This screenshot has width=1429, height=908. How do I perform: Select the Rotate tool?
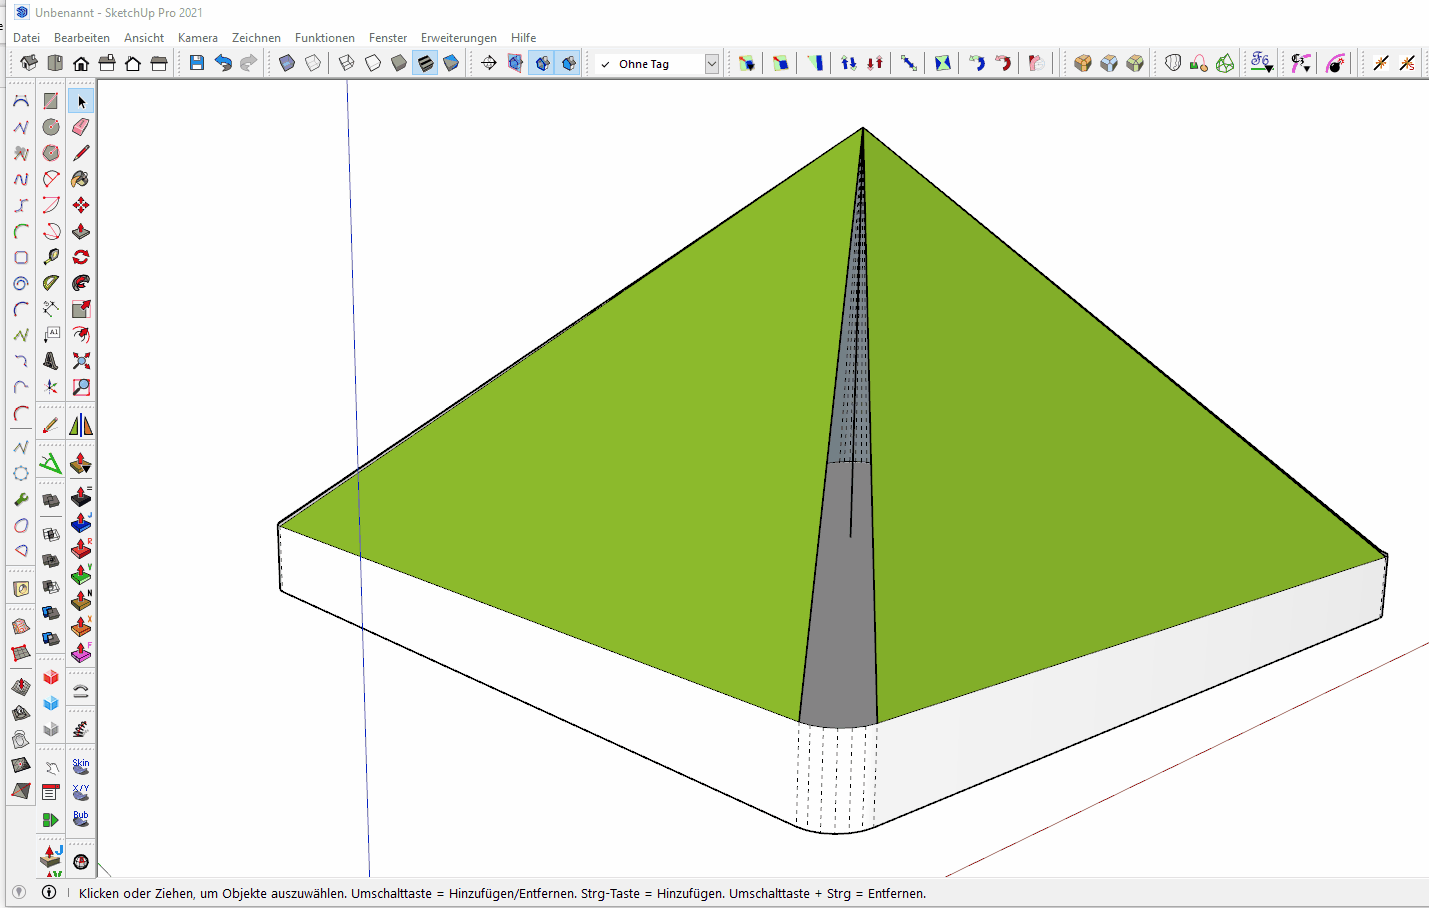(81, 257)
